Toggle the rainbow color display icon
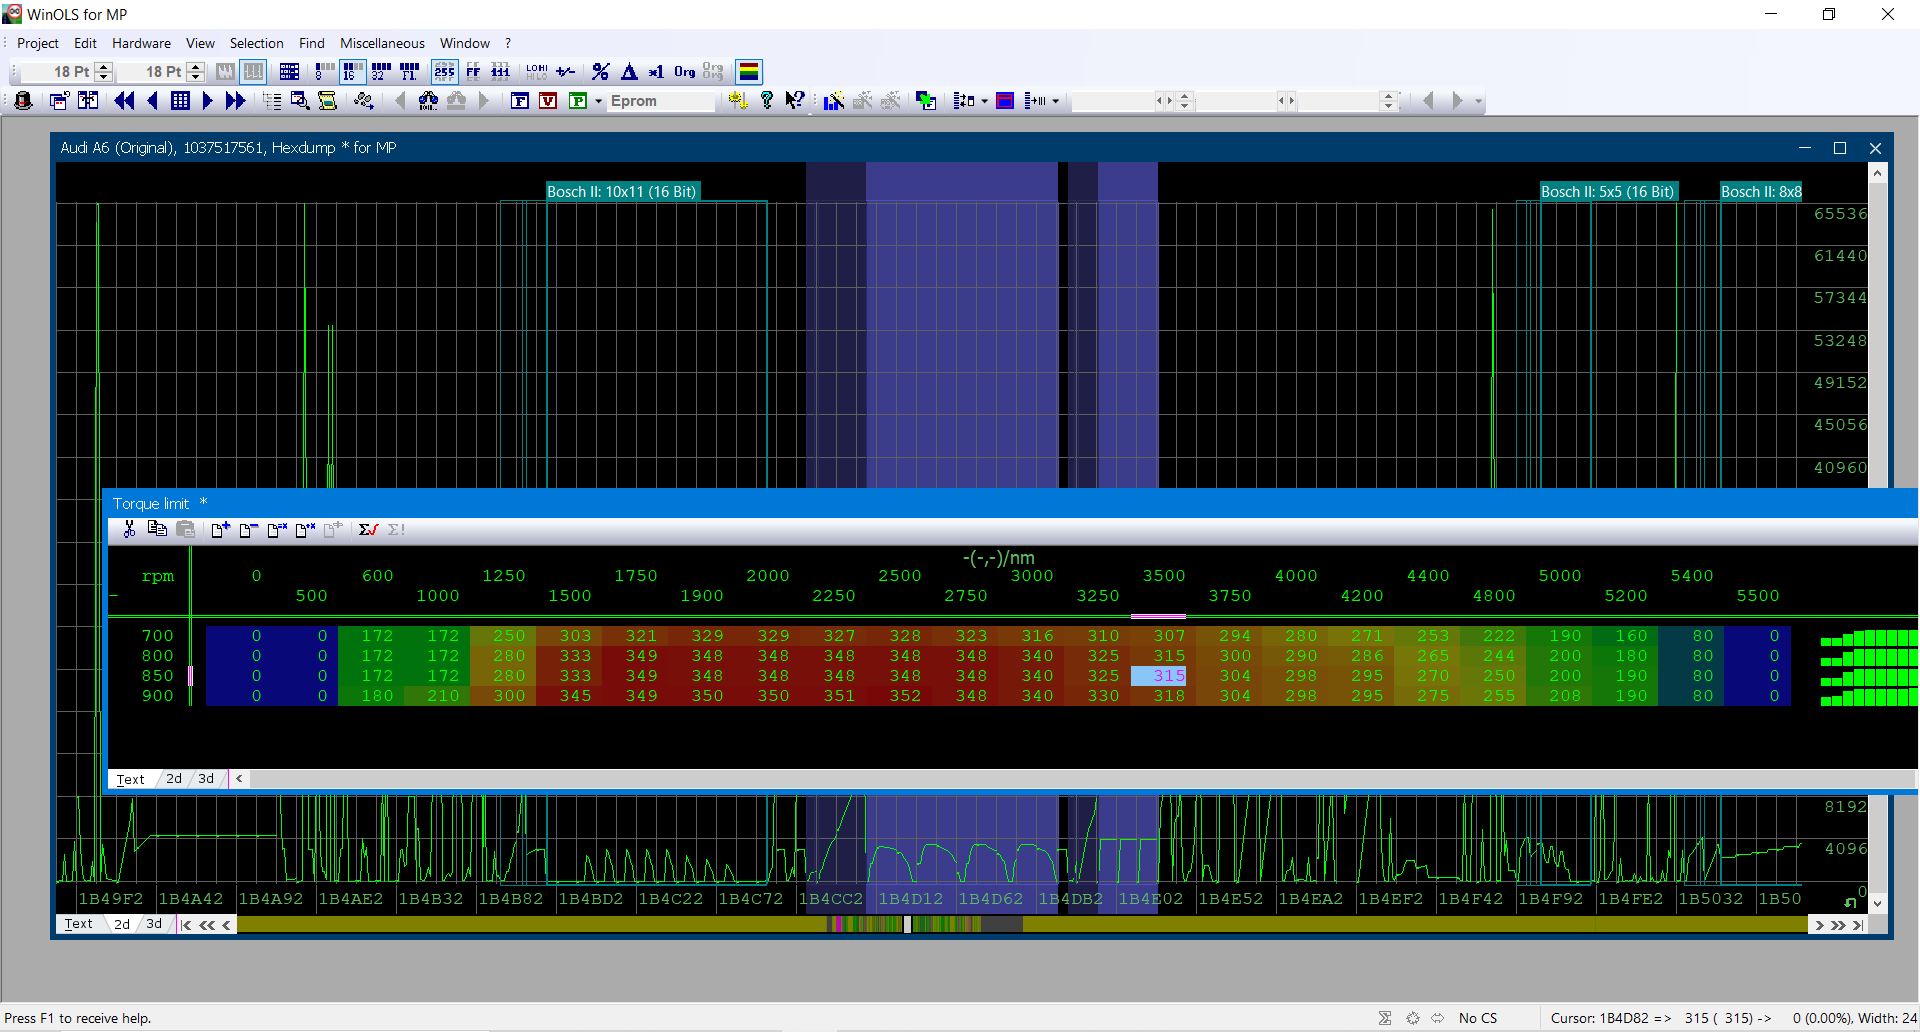 [748, 71]
